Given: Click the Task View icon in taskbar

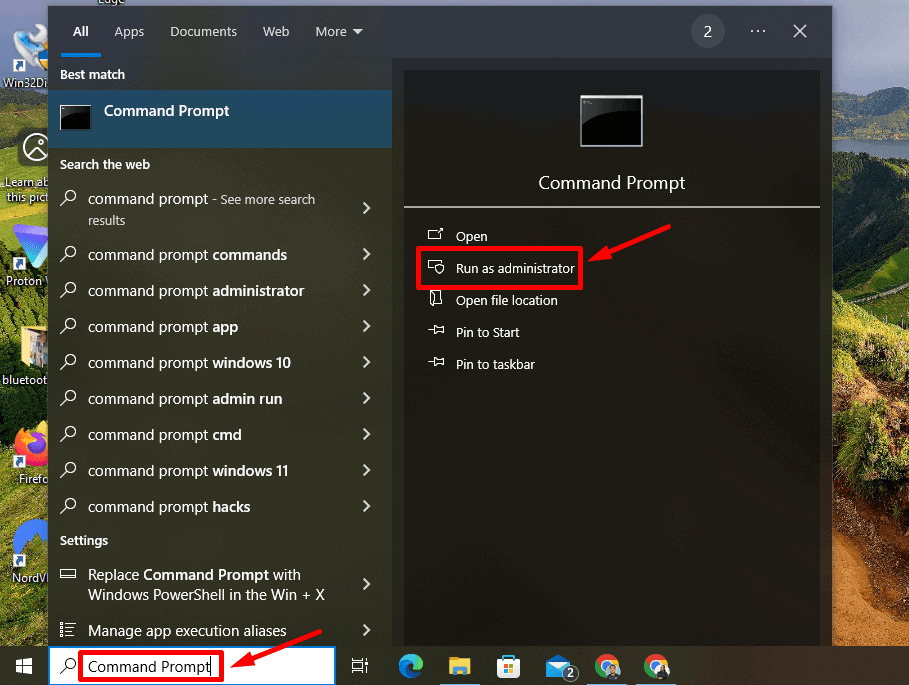Looking at the screenshot, I should pyautogui.click(x=360, y=666).
